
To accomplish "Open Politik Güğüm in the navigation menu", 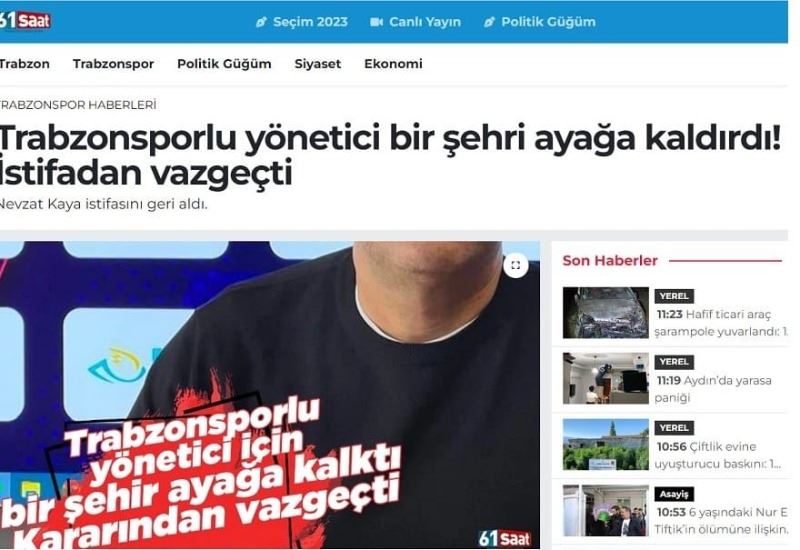I will pyautogui.click(x=224, y=64).
